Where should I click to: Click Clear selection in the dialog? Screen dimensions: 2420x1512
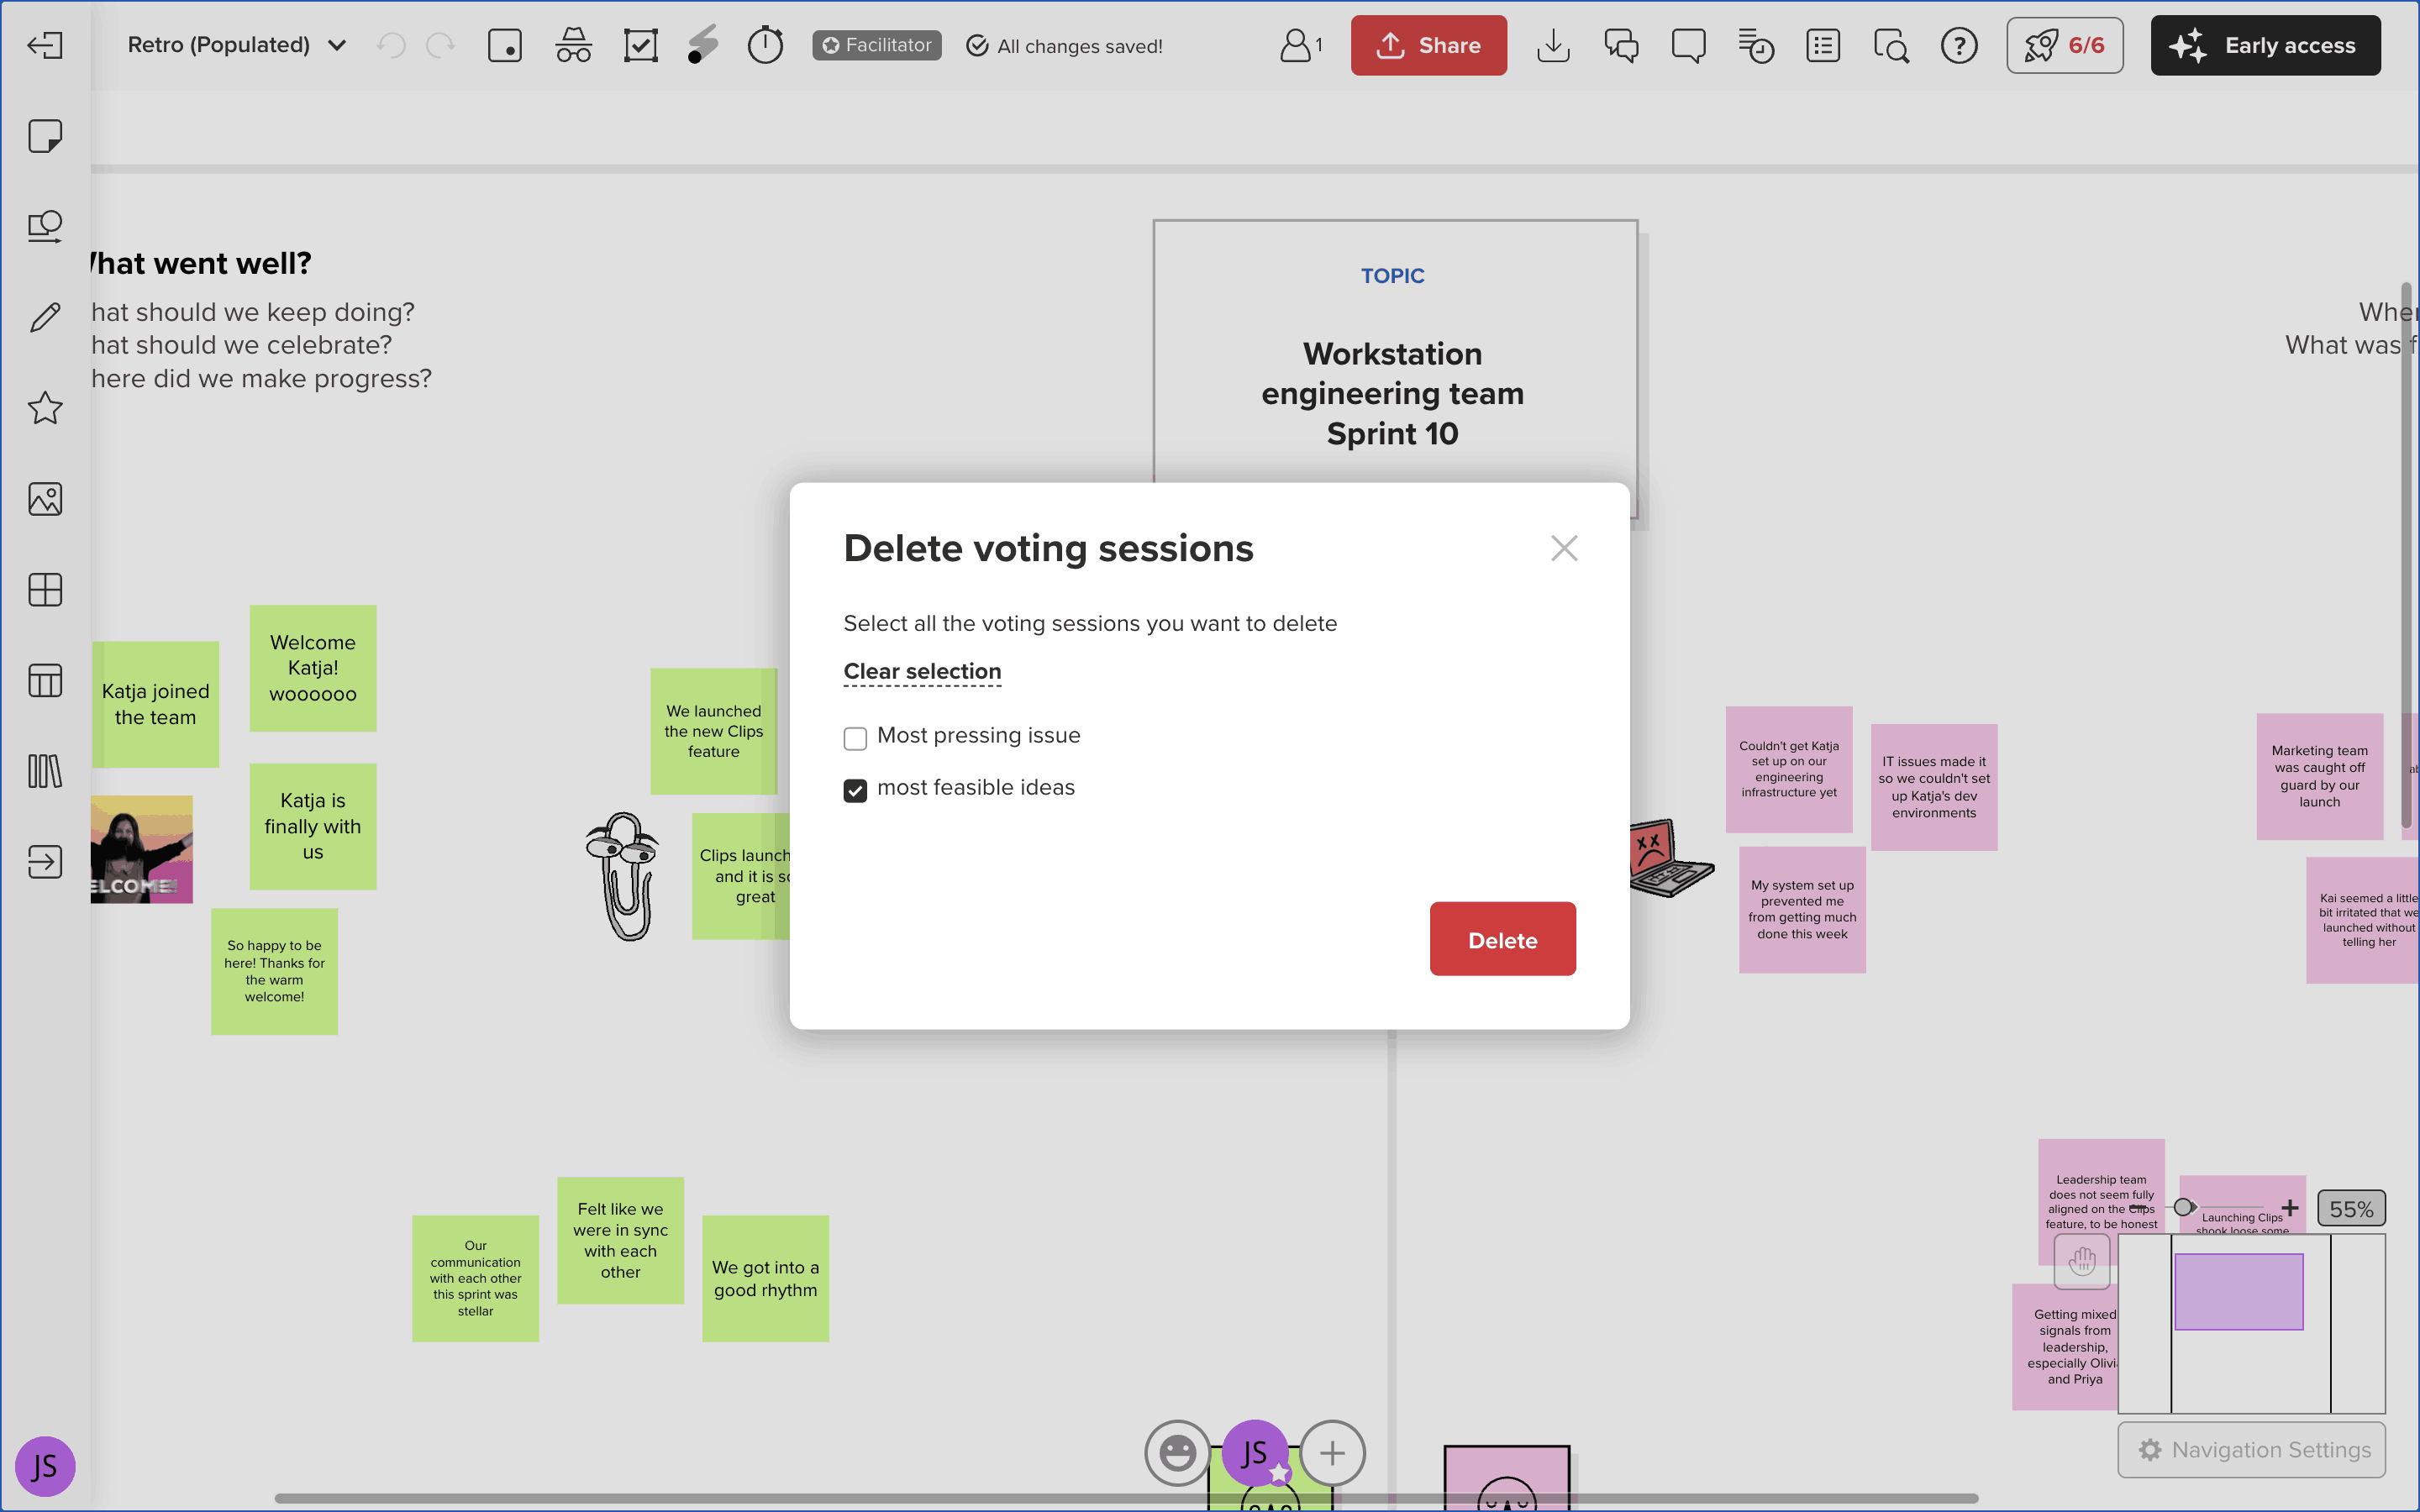tap(921, 671)
